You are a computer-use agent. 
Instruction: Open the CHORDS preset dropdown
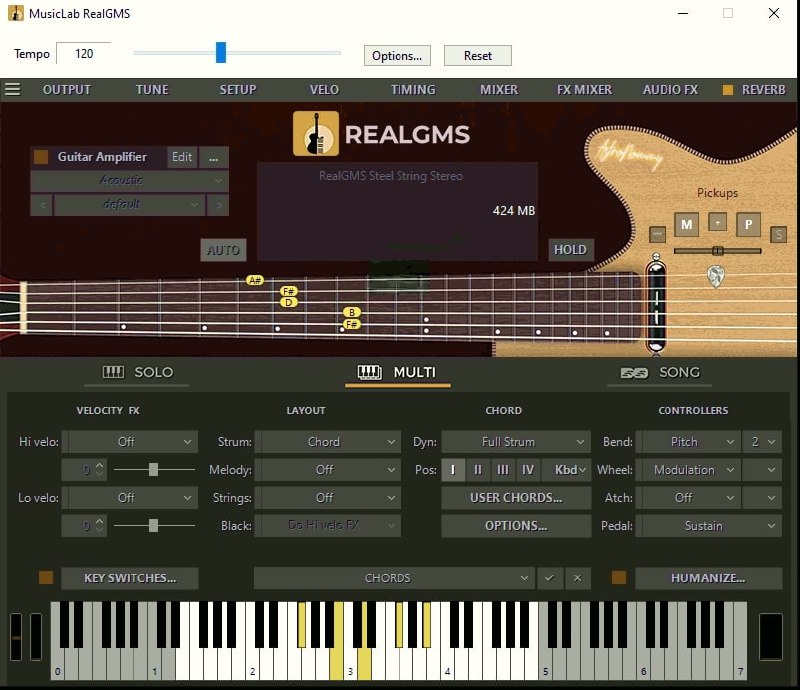(394, 578)
